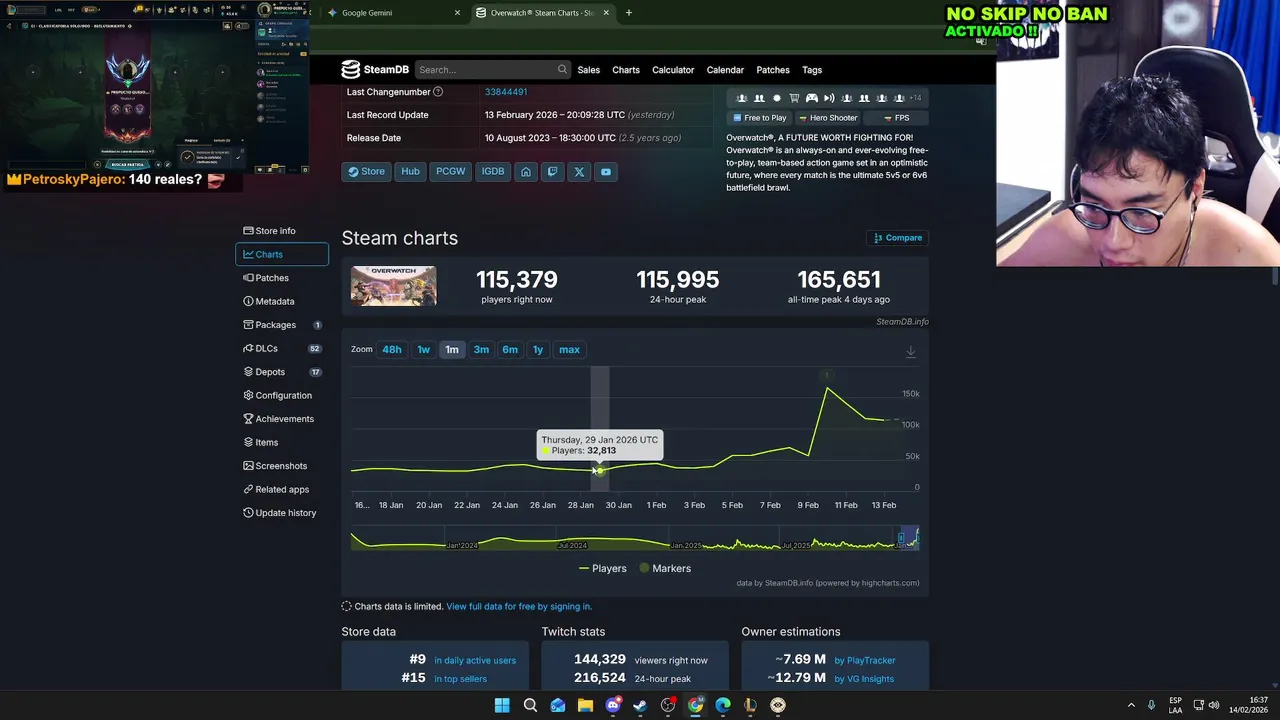Viewport: 1280px width, 720px height.
Task: Toggle the Players series in legend
Action: point(603,568)
